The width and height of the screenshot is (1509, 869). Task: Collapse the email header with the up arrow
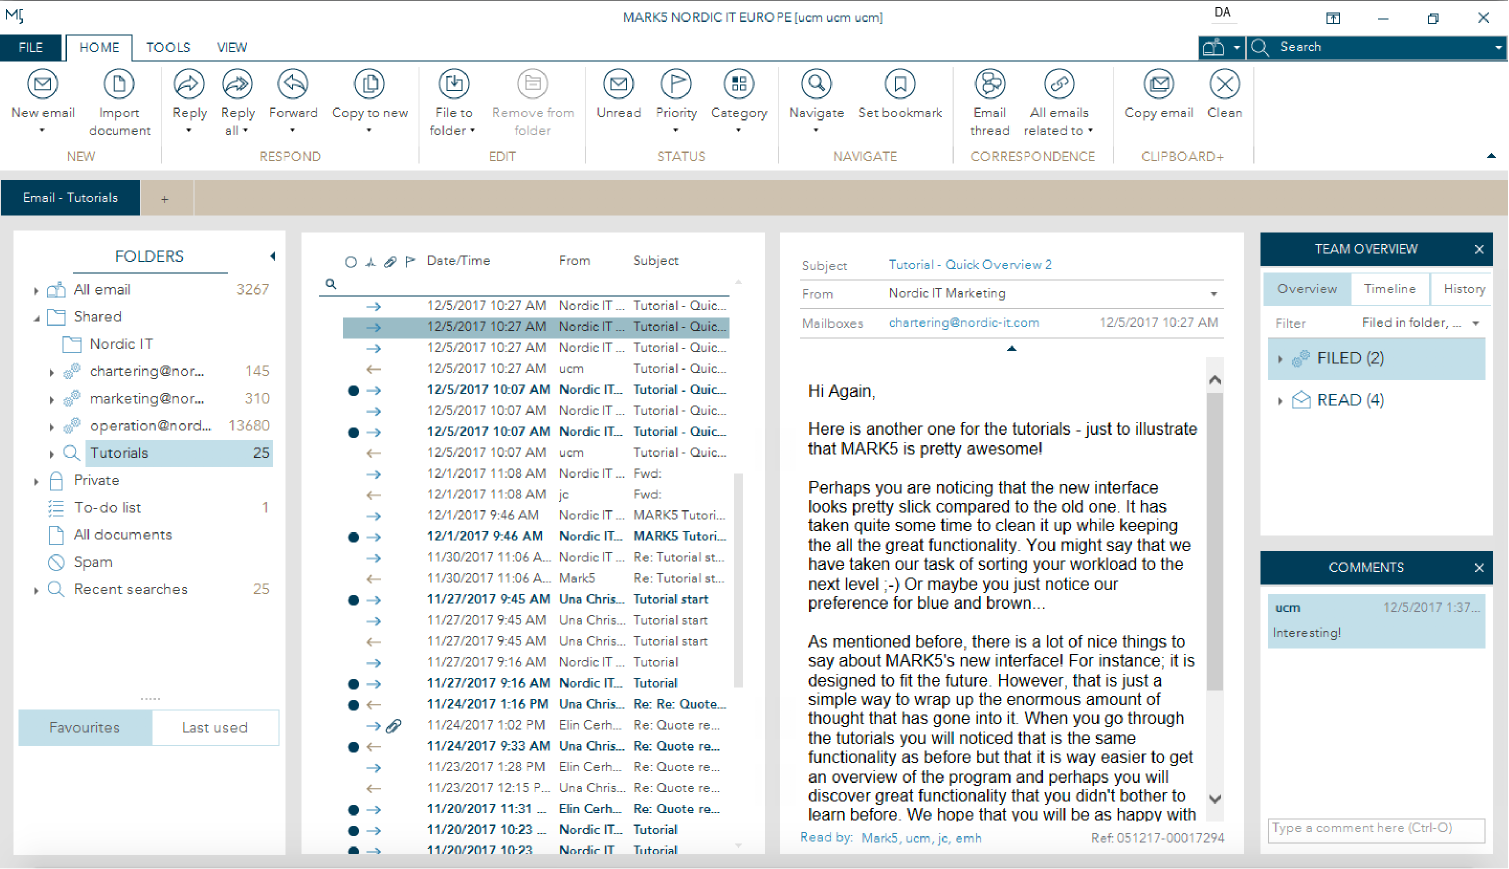tap(1012, 348)
